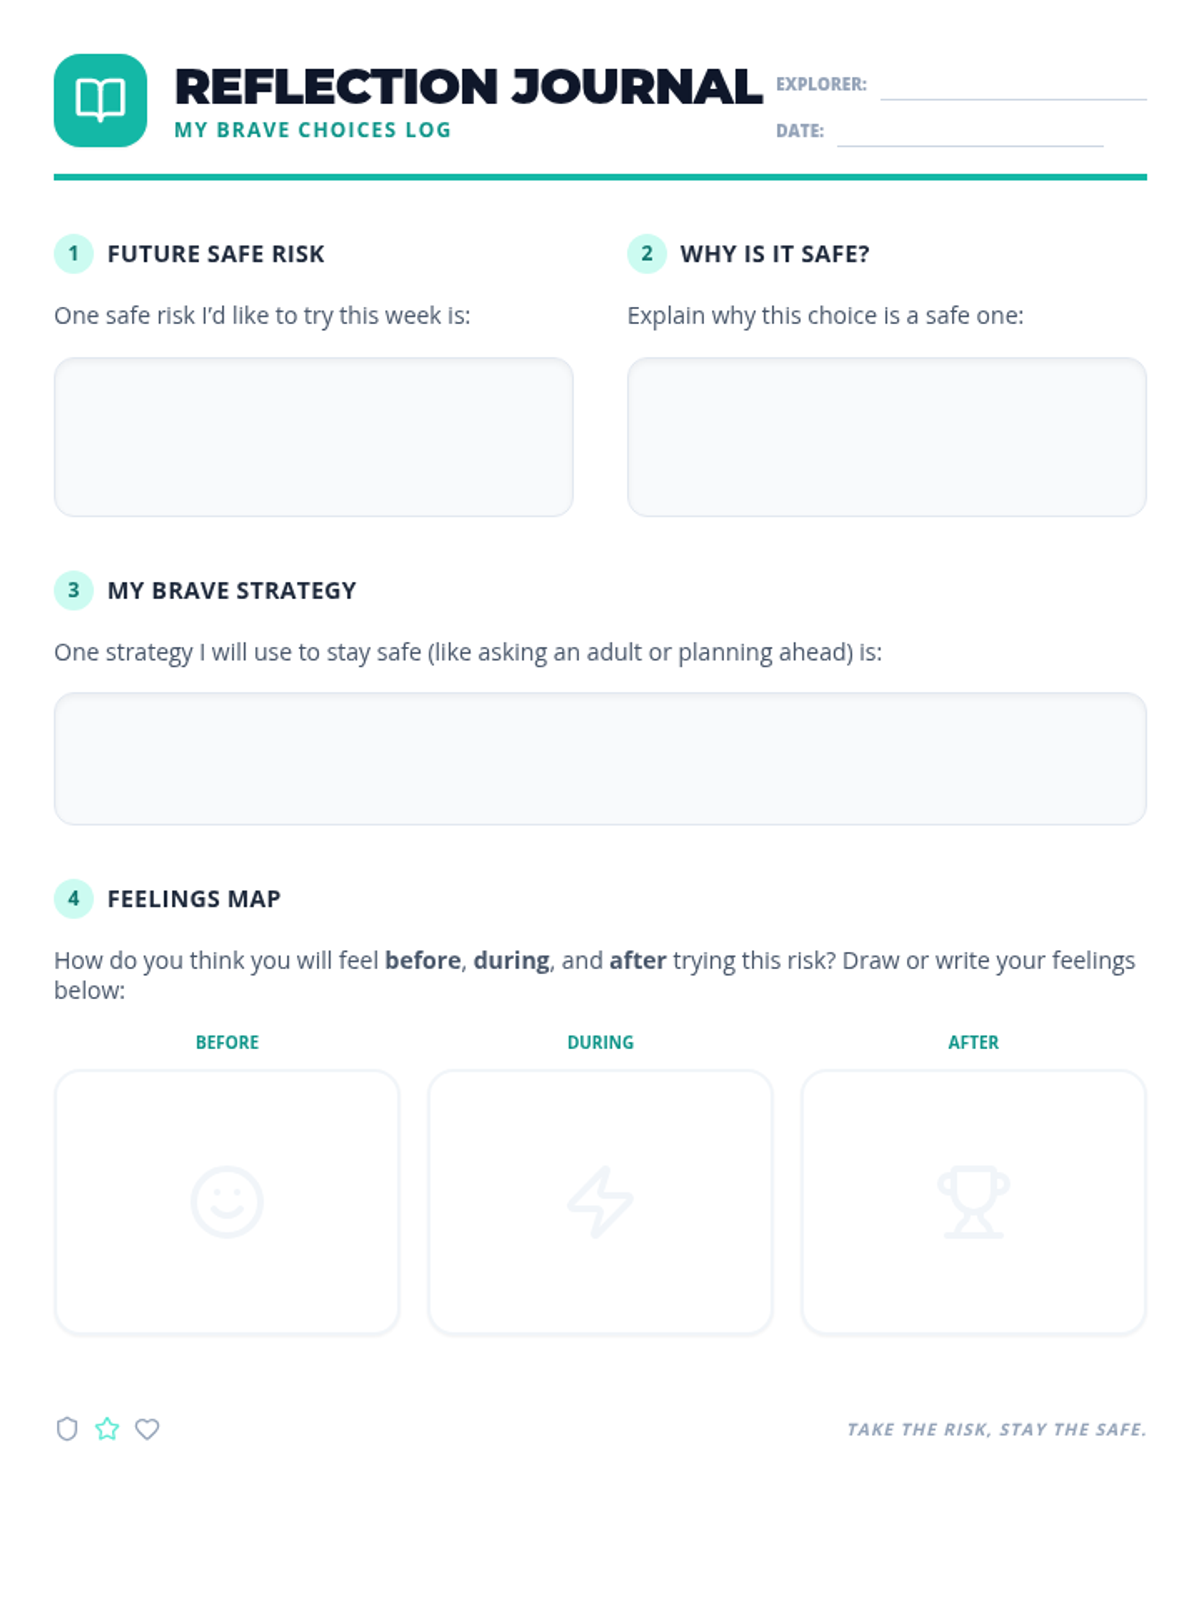
Task: Click the heart icon in footer
Action: click(147, 1429)
